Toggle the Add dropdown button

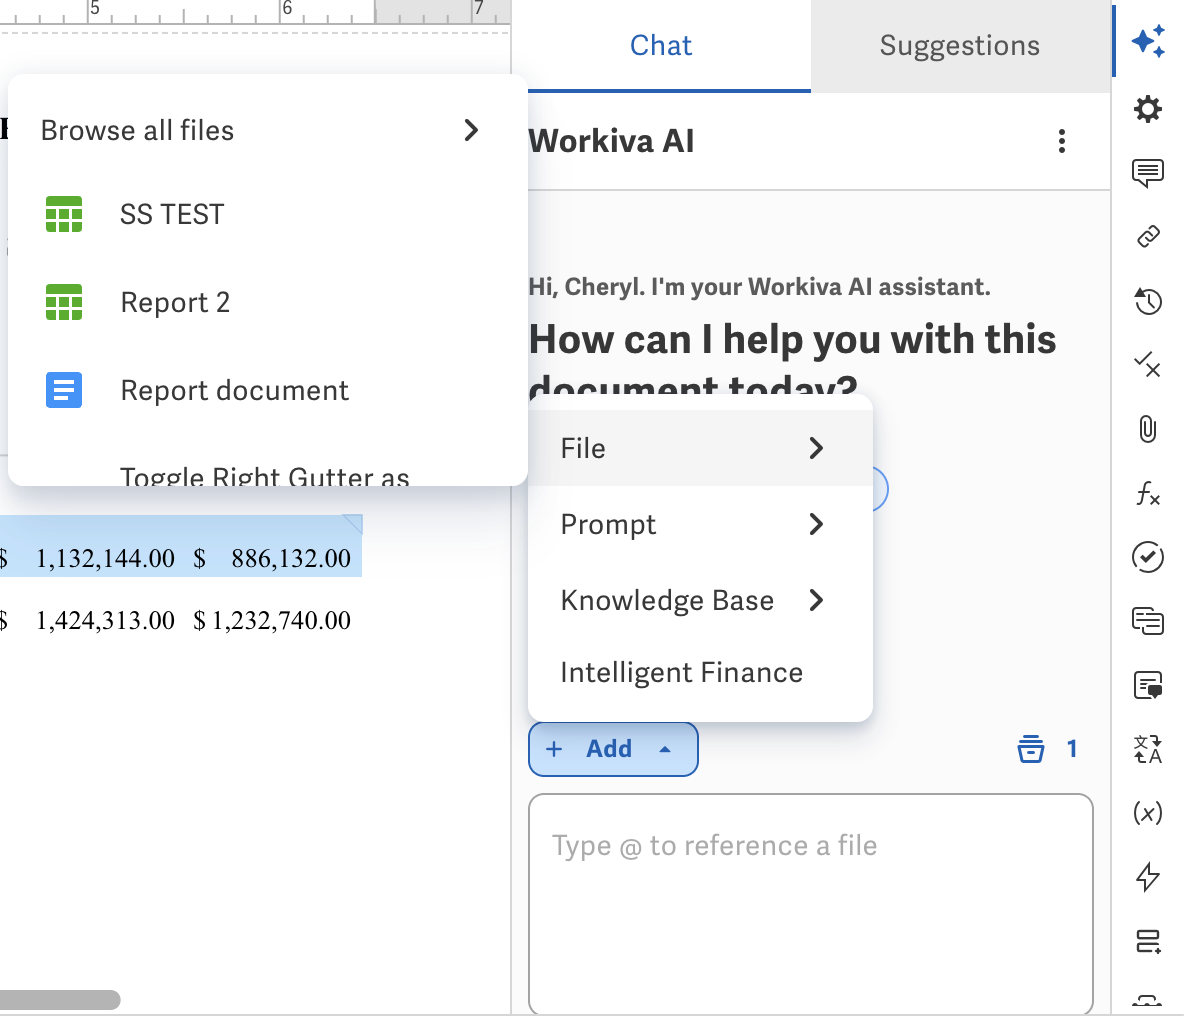(613, 749)
